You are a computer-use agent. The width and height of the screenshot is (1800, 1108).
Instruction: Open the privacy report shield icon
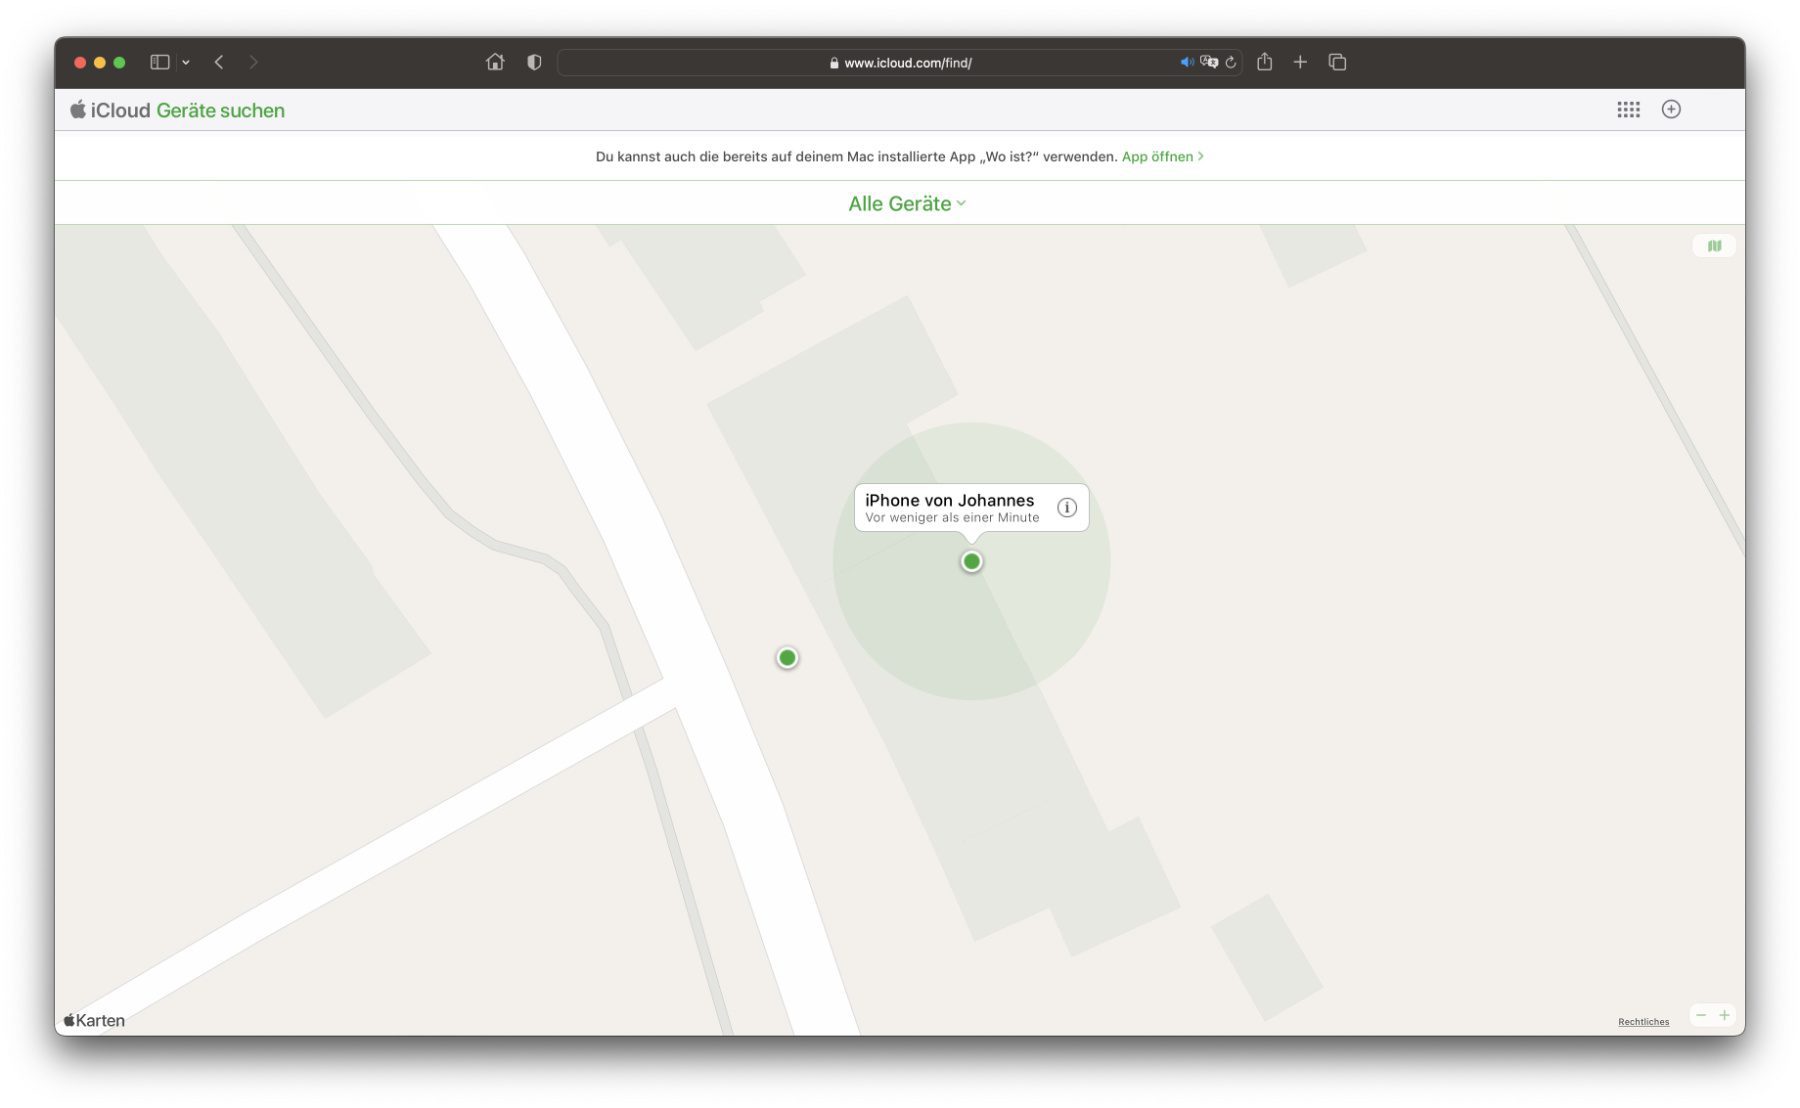click(x=534, y=62)
